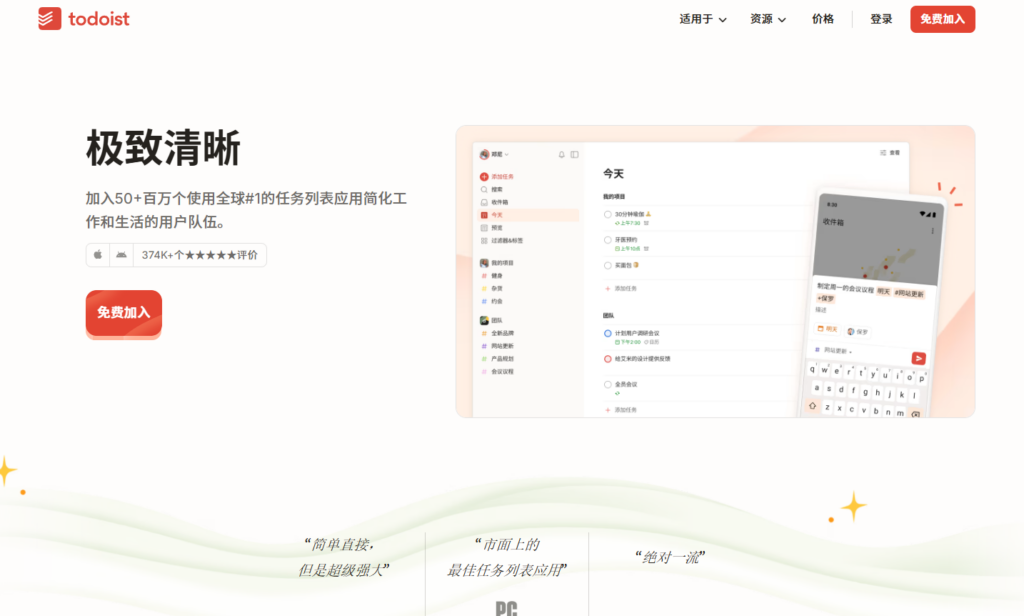Open the 郑妮 account dropdown
Image resolution: width=1024 pixels, height=616 pixels.
493,154
